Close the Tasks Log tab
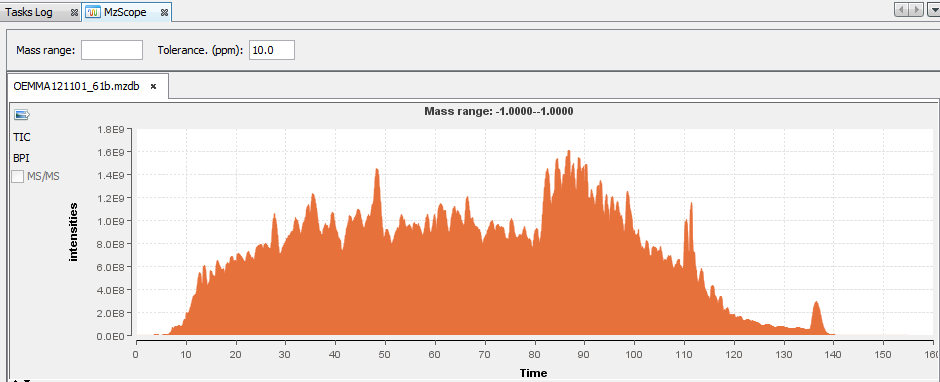 74,13
